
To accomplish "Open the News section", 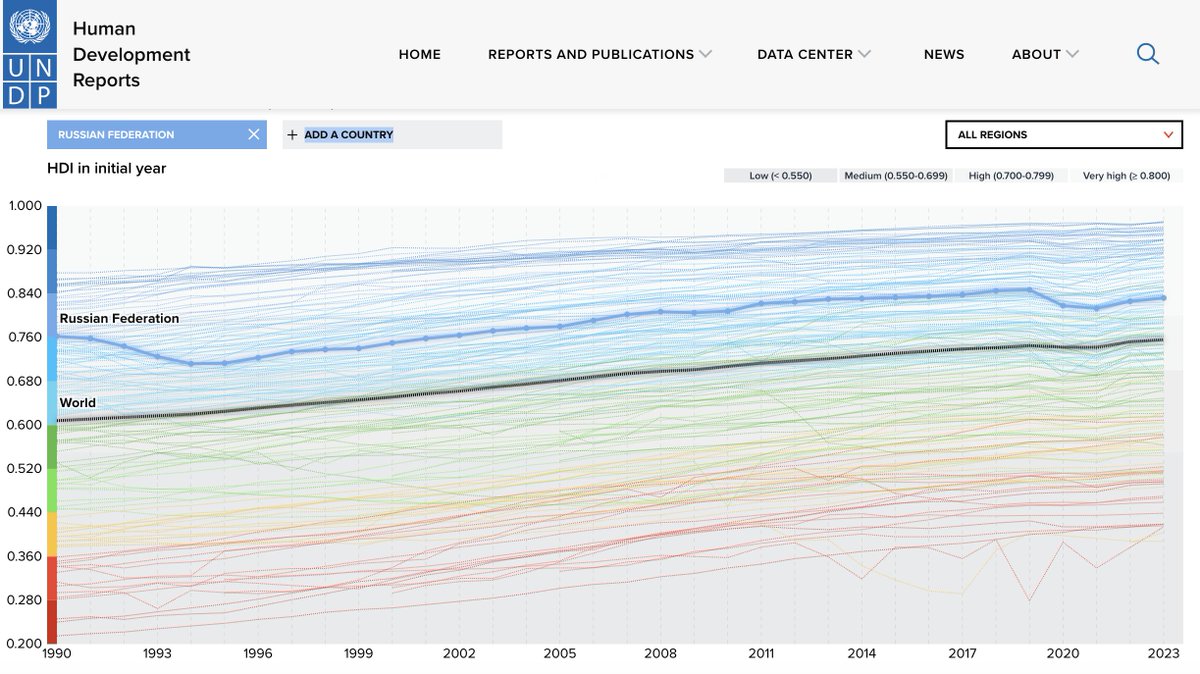I will [944, 55].
